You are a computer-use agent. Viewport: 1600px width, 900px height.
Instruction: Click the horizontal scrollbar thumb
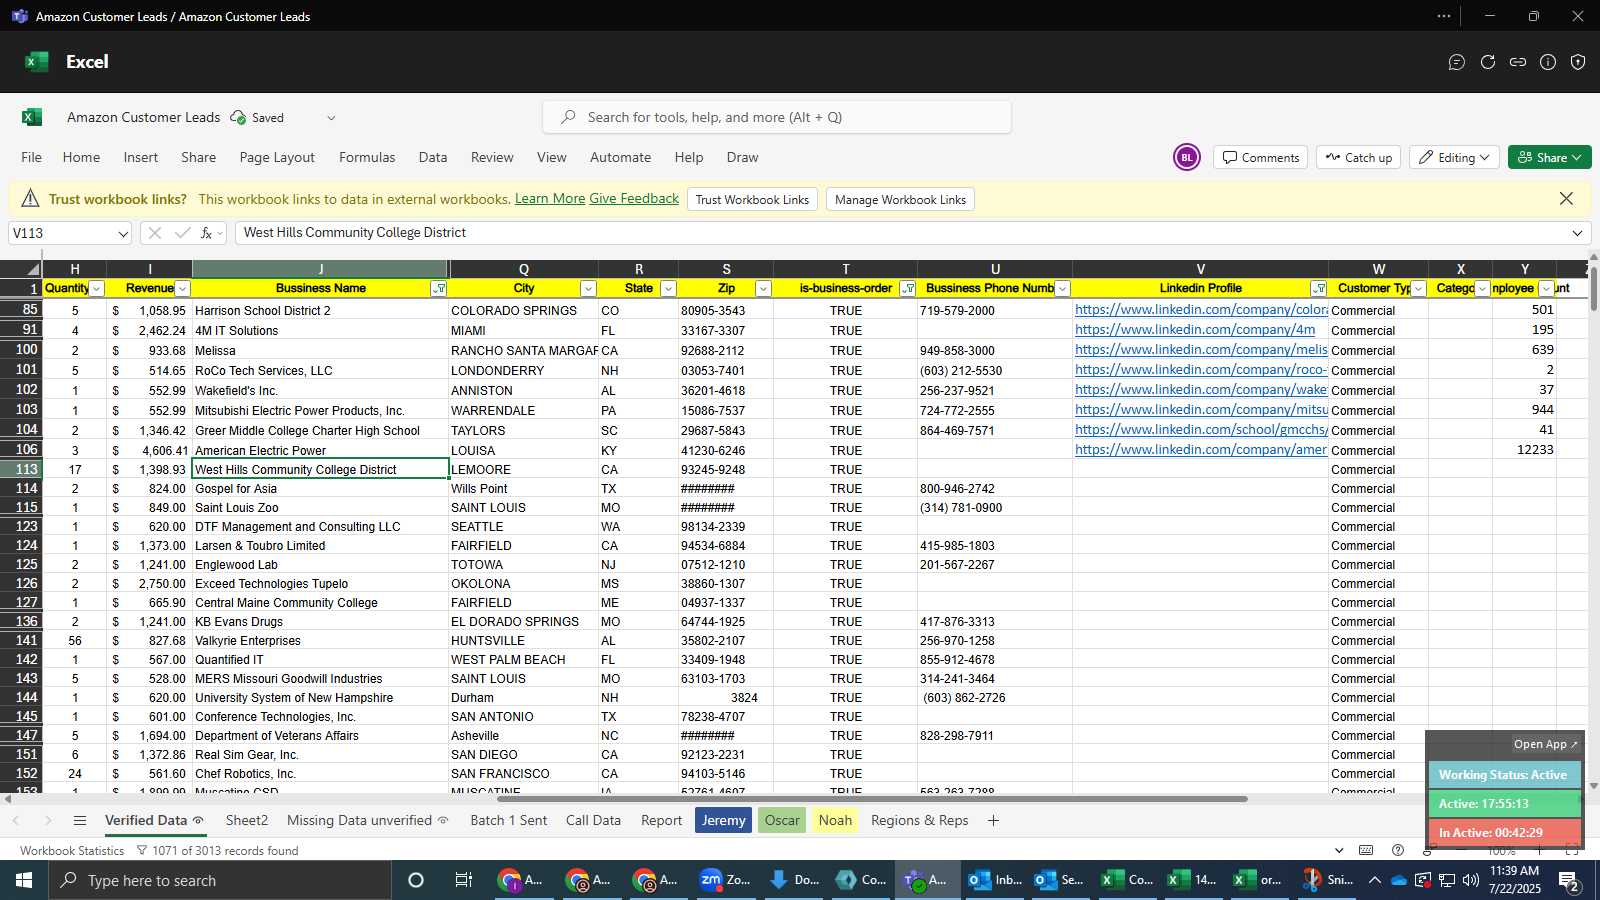click(x=872, y=799)
